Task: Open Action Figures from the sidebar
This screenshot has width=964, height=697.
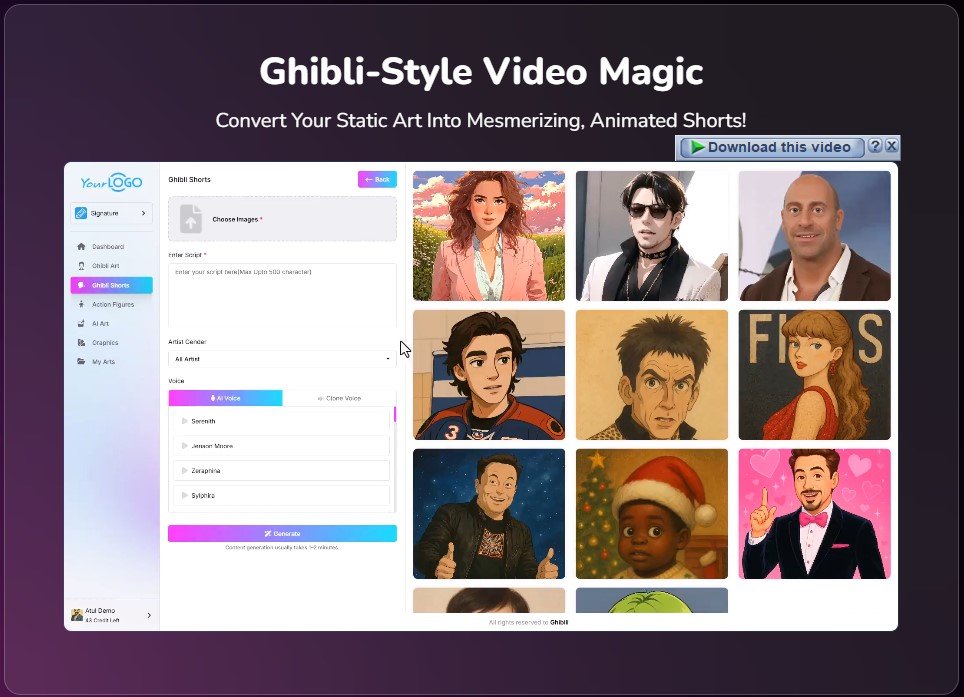Action: tap(81, 304)
